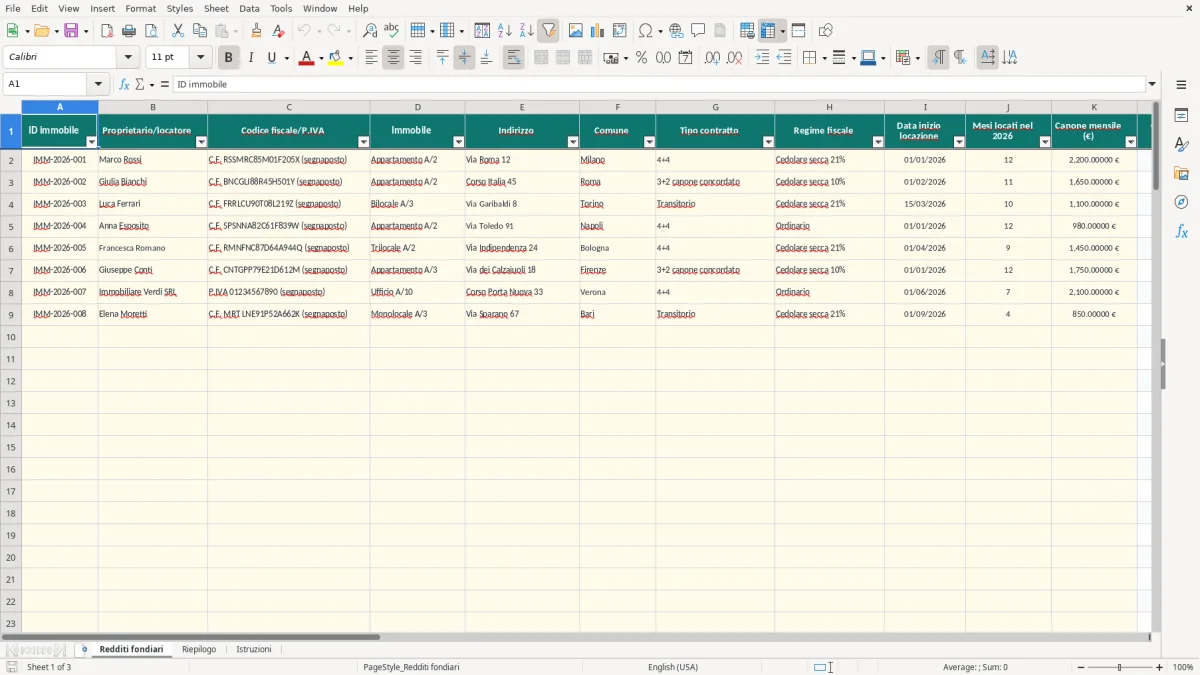
Task: Open the font size dropdown
Action: point(201,58)
